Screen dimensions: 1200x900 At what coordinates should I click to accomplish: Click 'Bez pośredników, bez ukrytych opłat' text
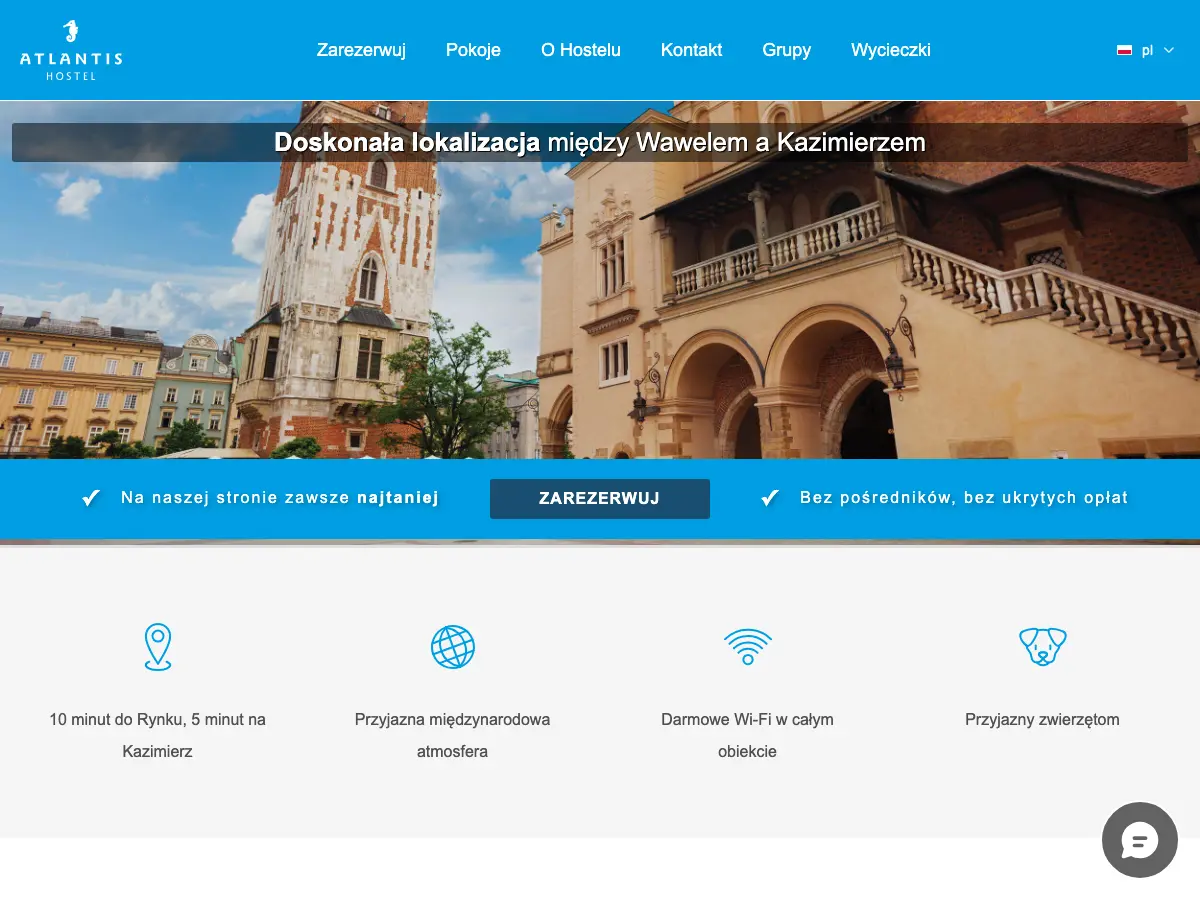(964, 497)
